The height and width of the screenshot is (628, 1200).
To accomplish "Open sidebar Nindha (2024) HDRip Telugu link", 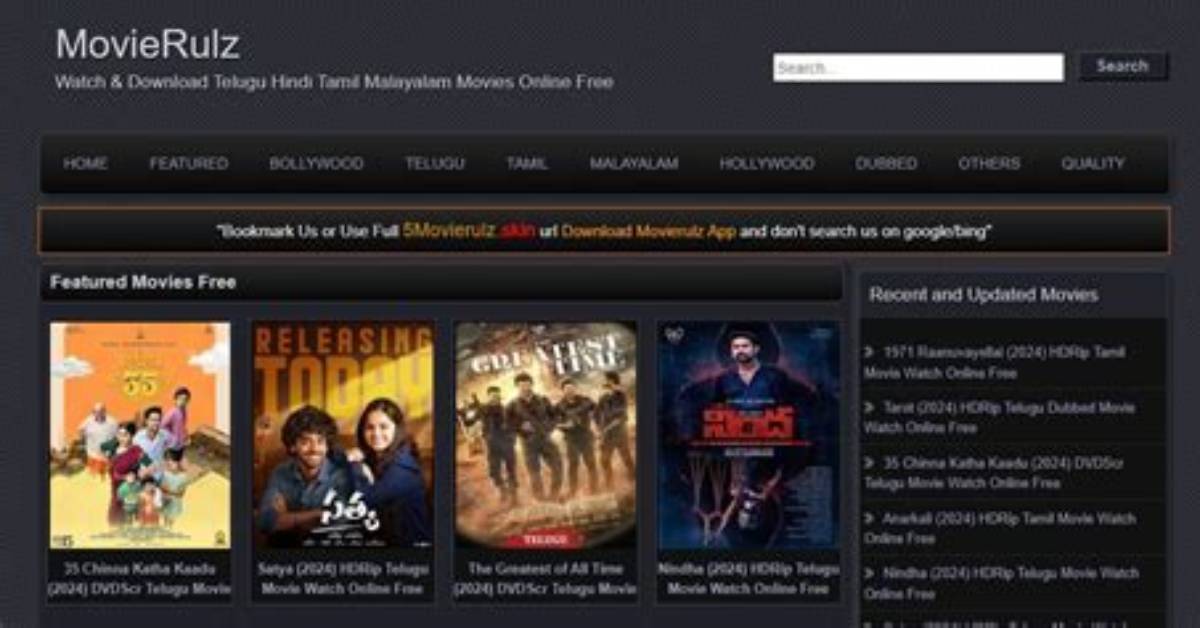I will pyautogui.click(x=1001, y=583).
